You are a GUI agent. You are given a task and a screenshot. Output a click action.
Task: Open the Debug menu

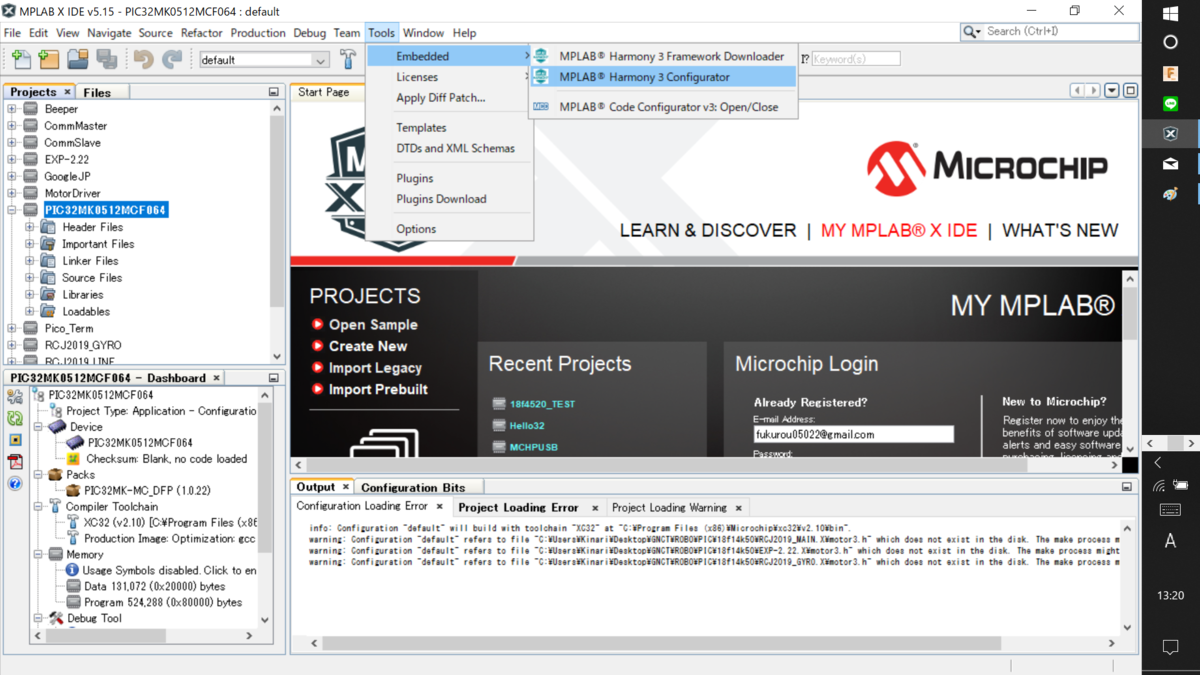coord(310,33)
